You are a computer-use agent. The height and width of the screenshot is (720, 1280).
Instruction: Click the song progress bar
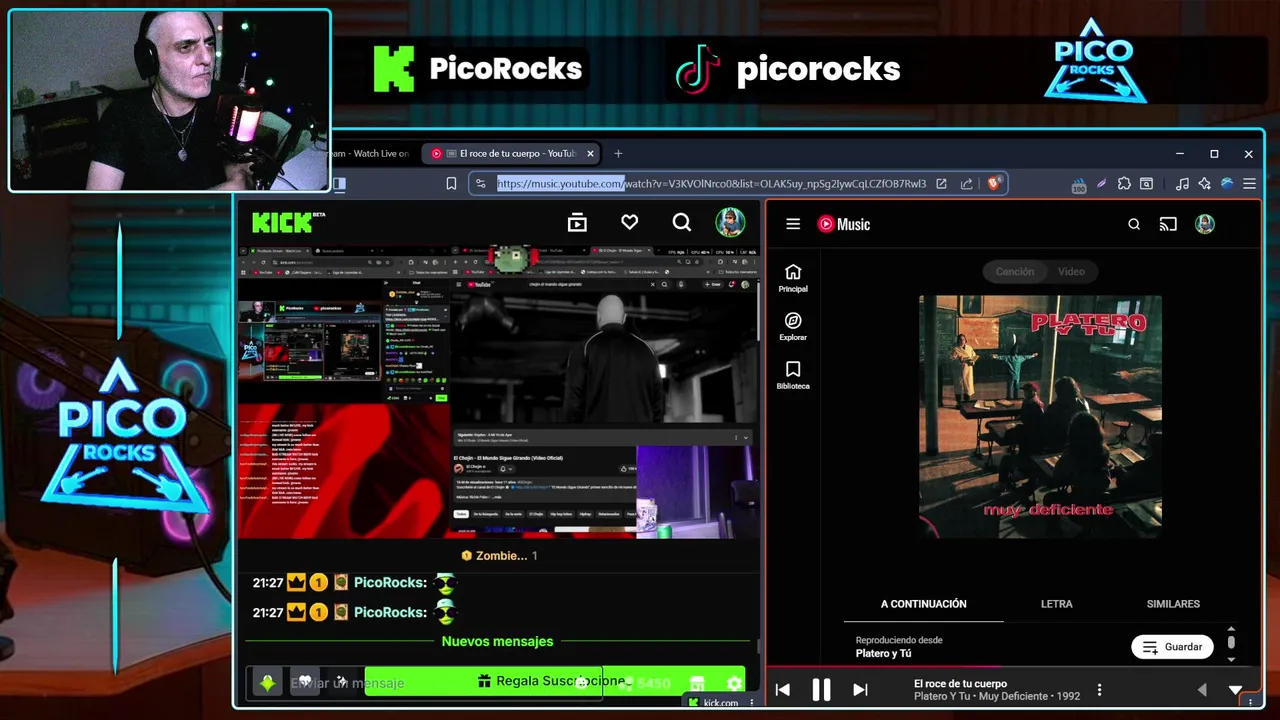tap(1013, 666)
